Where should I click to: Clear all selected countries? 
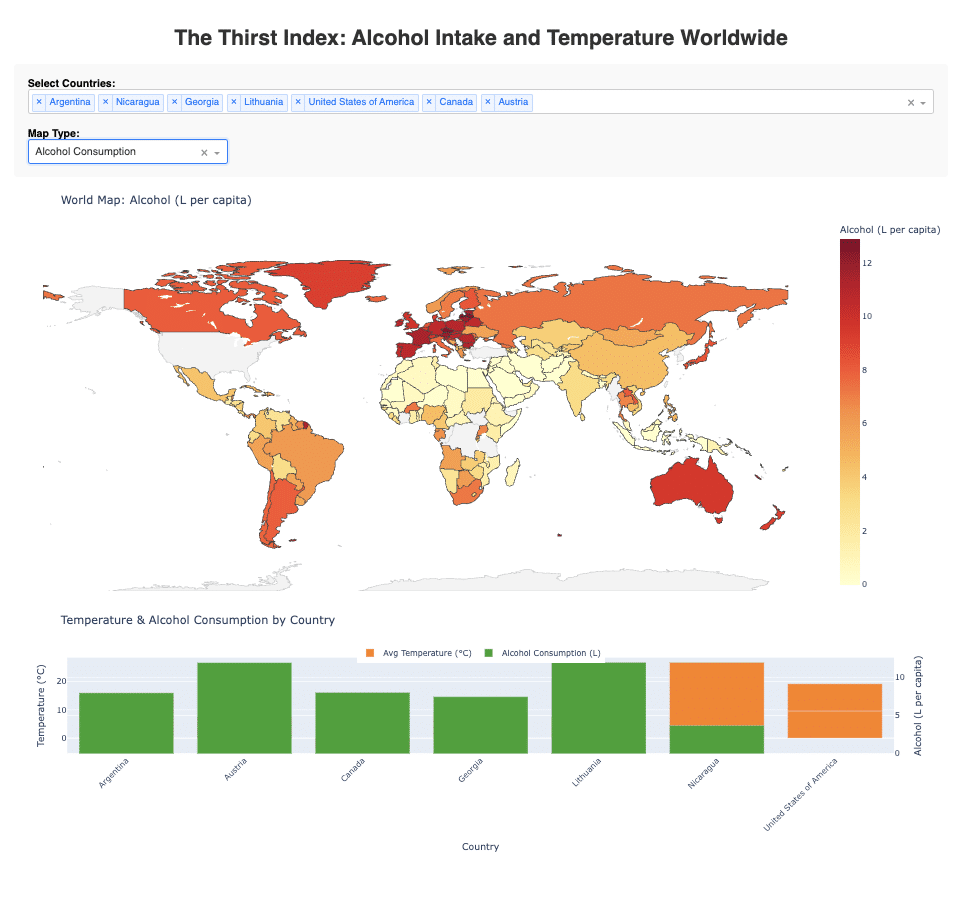(910, 102)
